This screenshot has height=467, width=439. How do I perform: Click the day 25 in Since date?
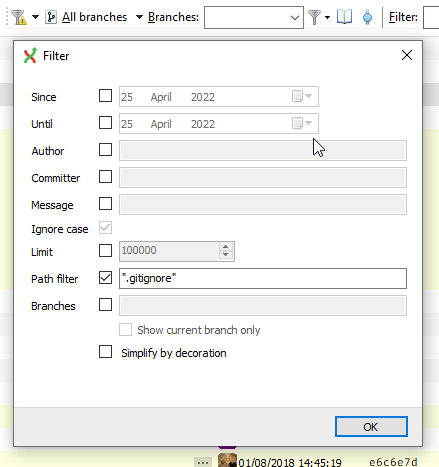(127, 97)
